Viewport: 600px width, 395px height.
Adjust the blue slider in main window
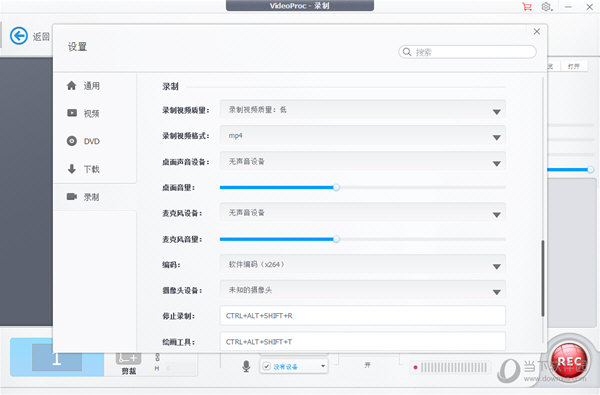click(590, 169)
